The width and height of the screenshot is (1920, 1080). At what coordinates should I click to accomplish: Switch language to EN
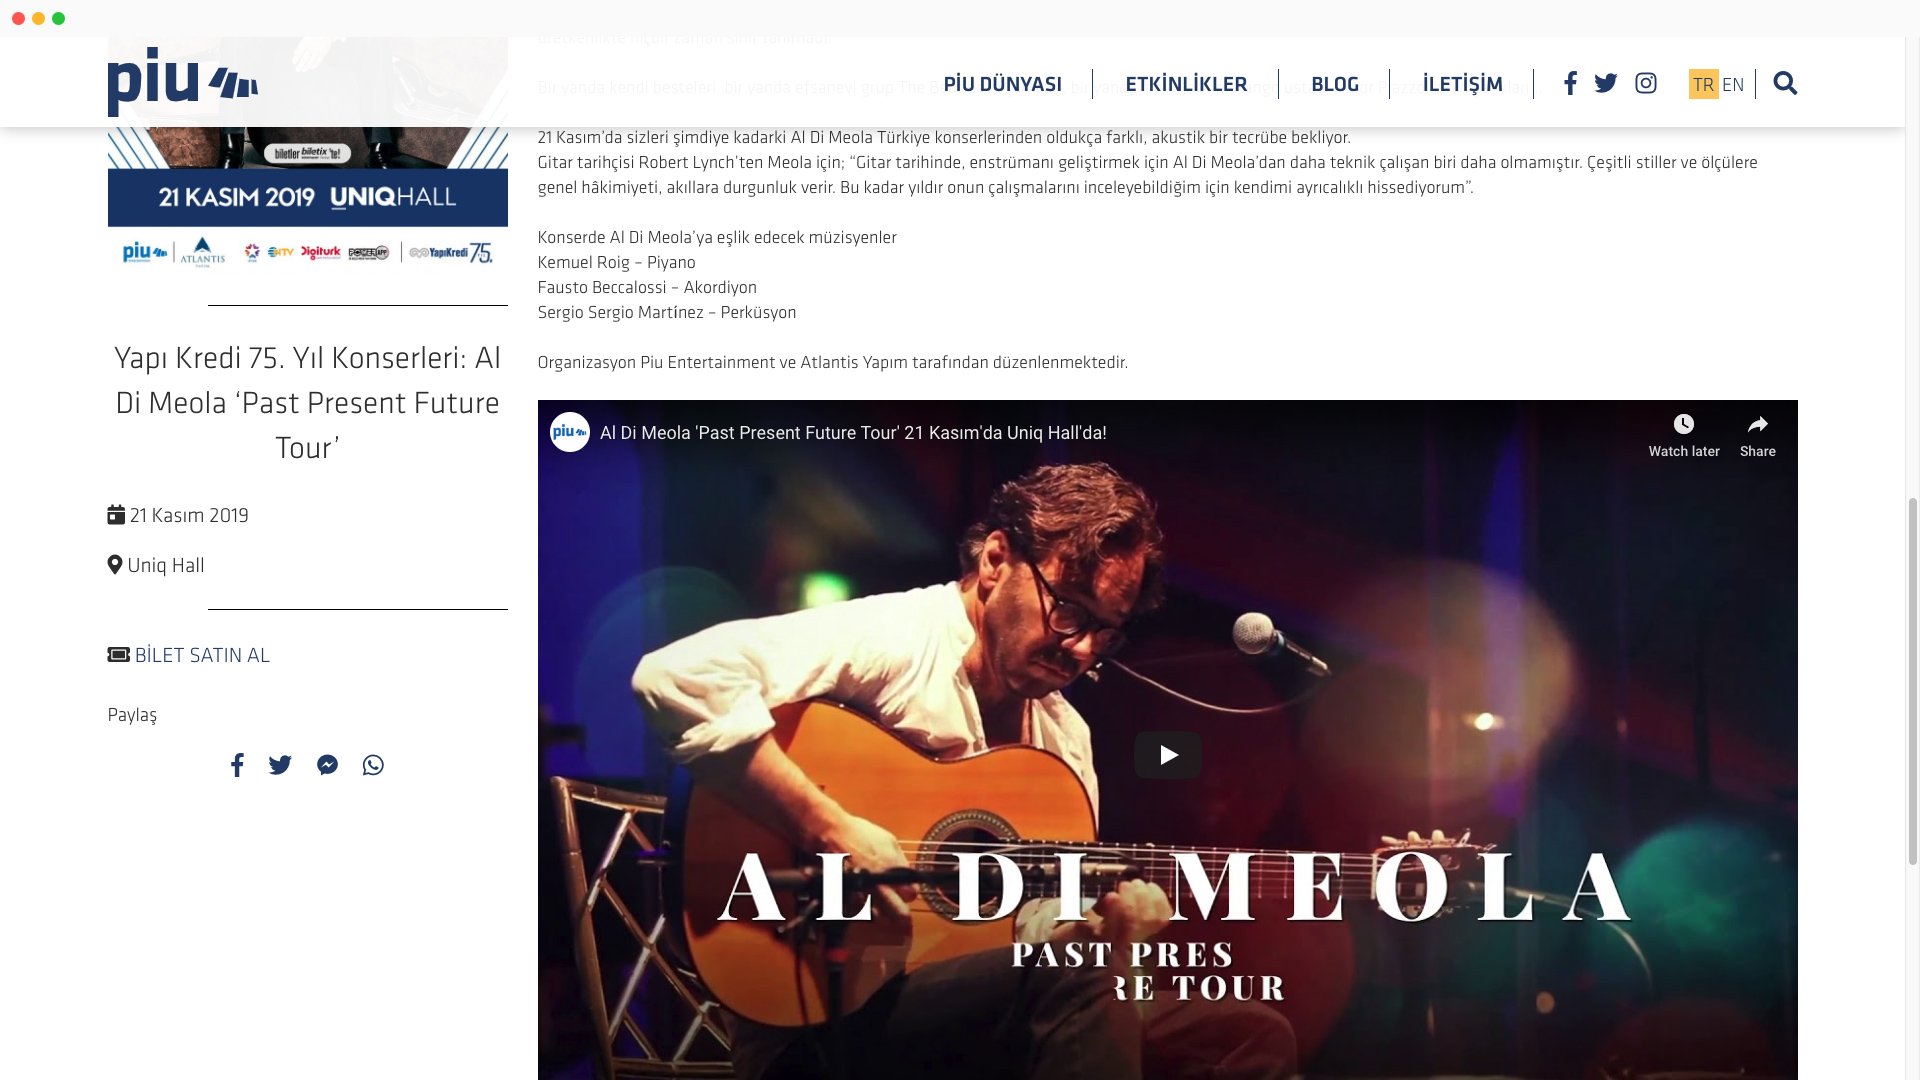click(1733, 84)
